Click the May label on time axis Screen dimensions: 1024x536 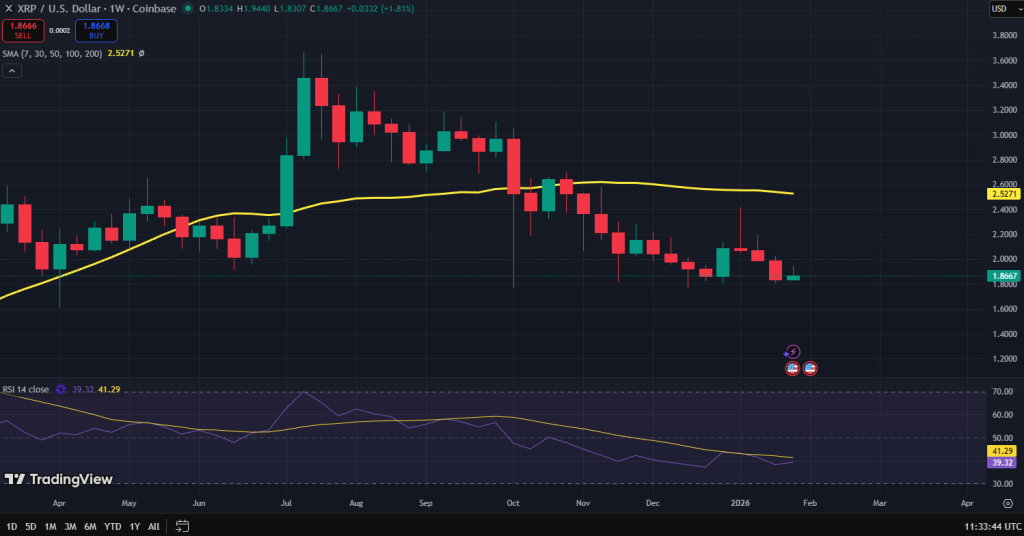point(129,503)
